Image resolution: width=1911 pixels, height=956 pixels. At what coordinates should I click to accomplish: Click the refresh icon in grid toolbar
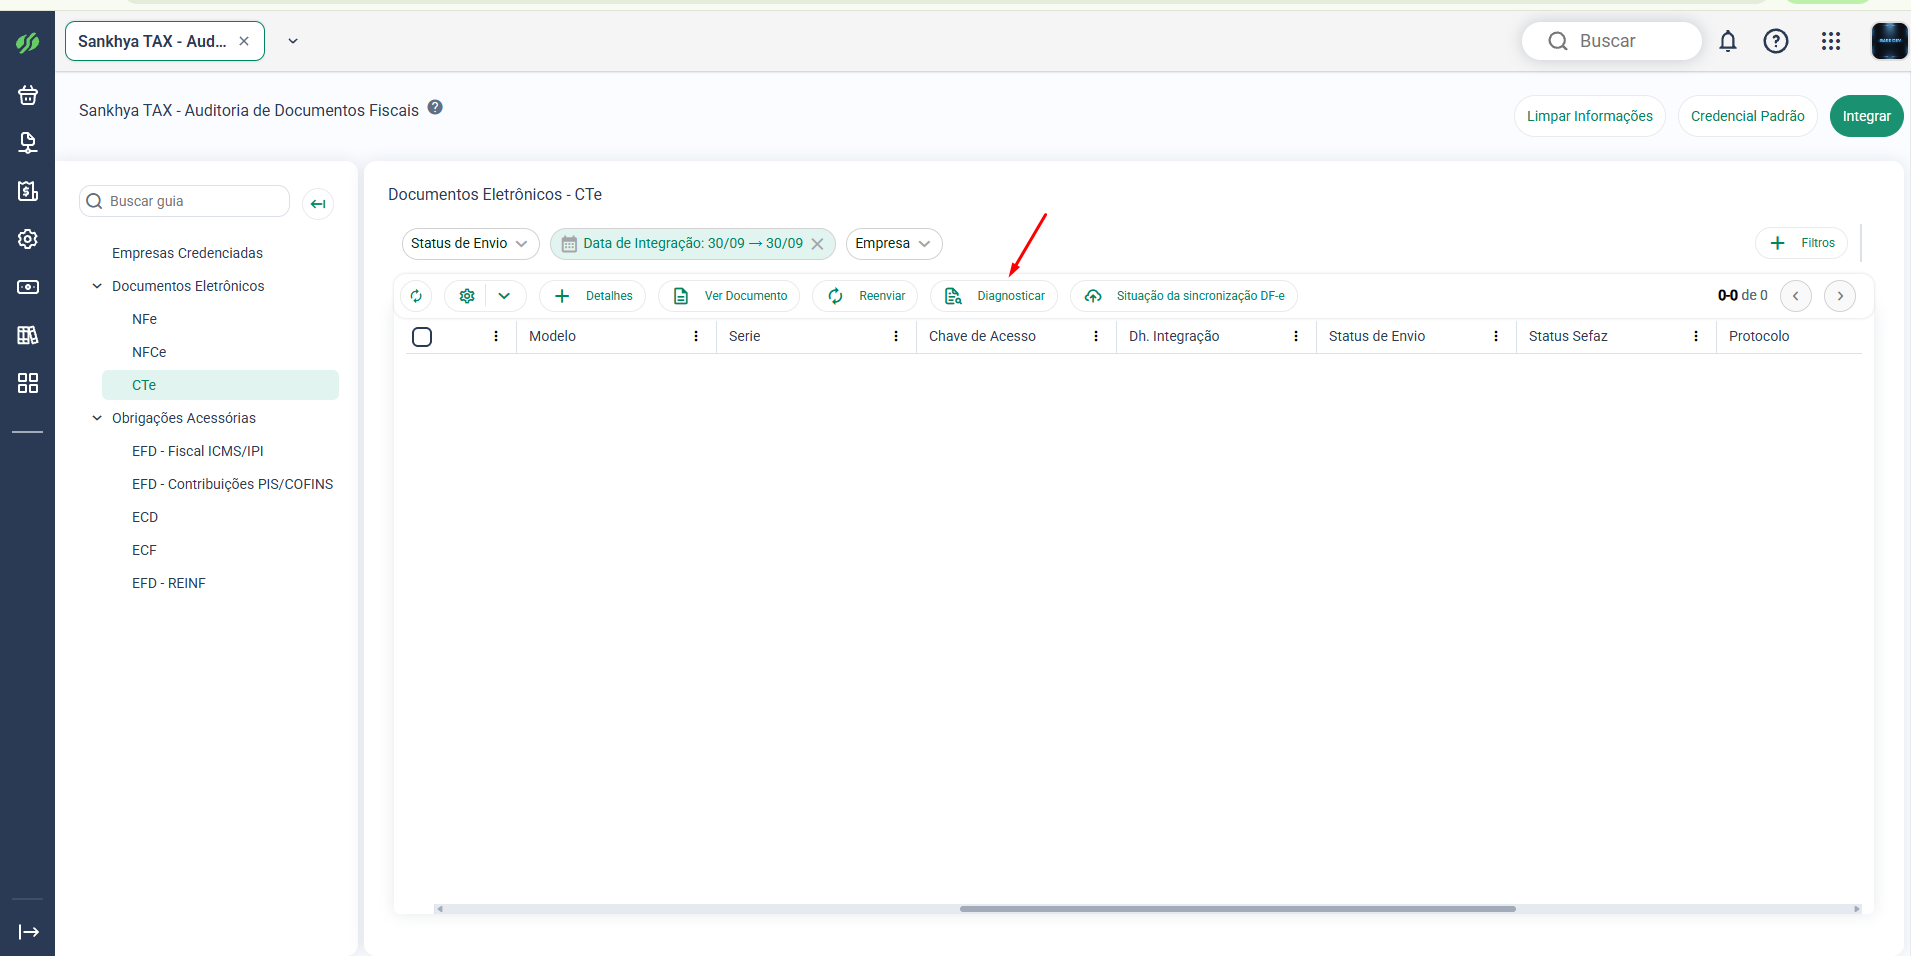point(416,296)
